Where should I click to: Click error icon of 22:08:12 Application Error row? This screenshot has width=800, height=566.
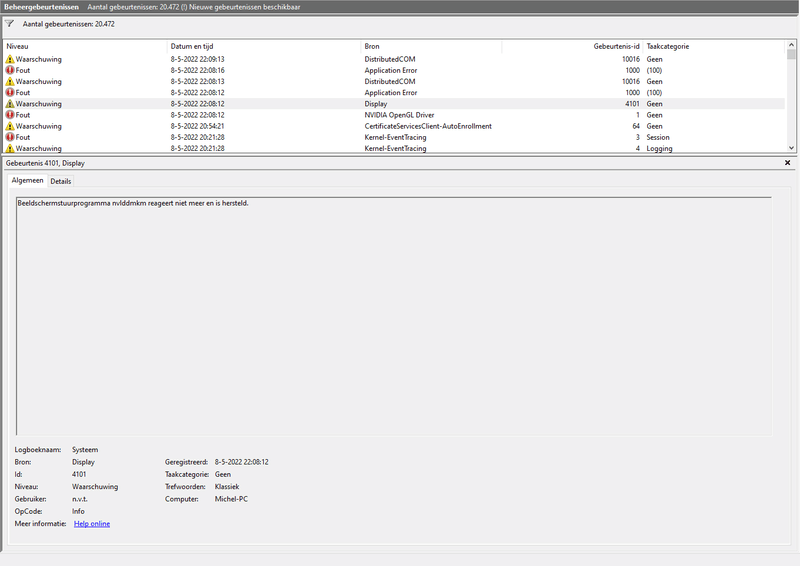pyautogui.click(x=10, y=92)
